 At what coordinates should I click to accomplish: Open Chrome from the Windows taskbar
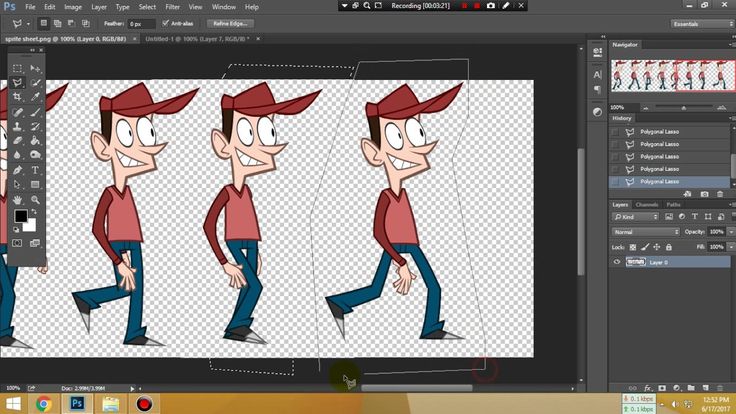pos(44,404)
